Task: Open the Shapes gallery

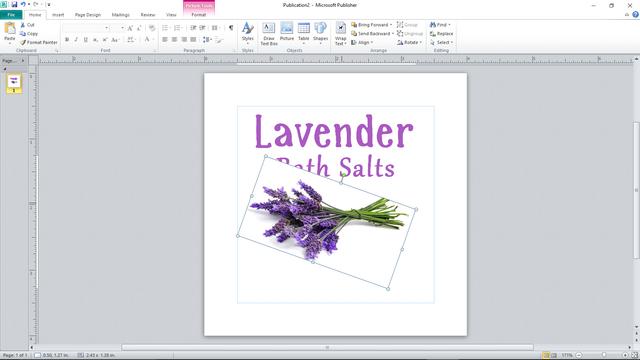Action: click(320, 33)
